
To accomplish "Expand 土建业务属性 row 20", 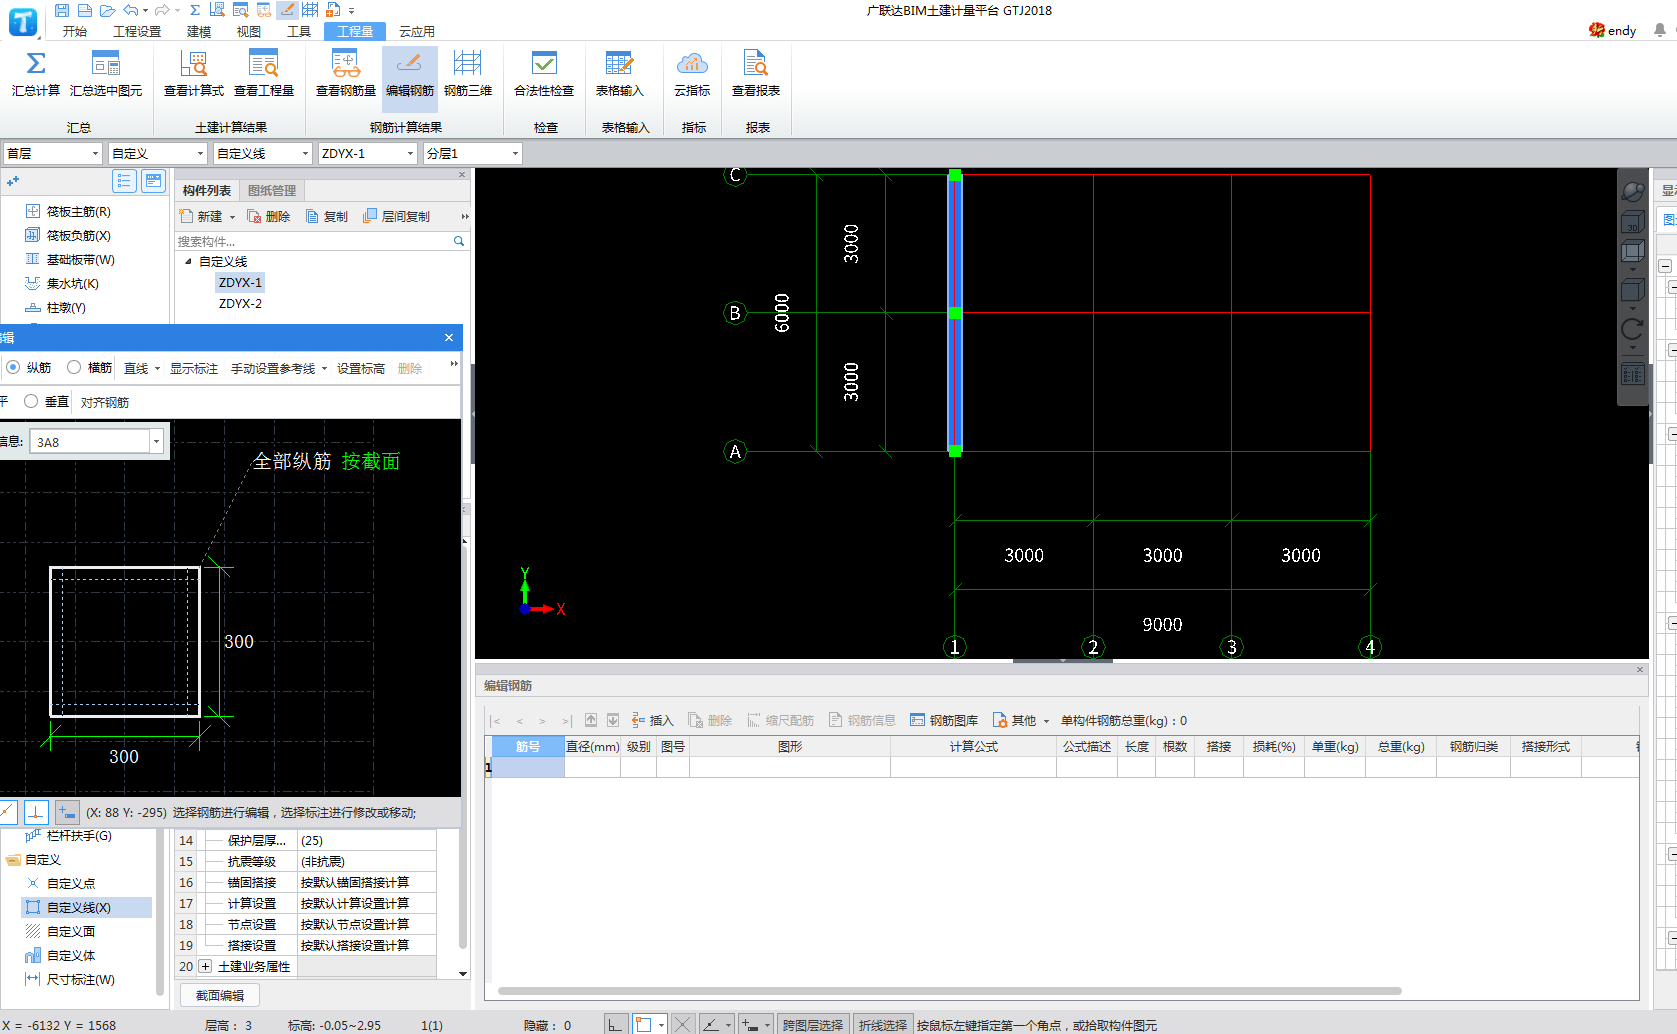I will (x=205, y=966).
